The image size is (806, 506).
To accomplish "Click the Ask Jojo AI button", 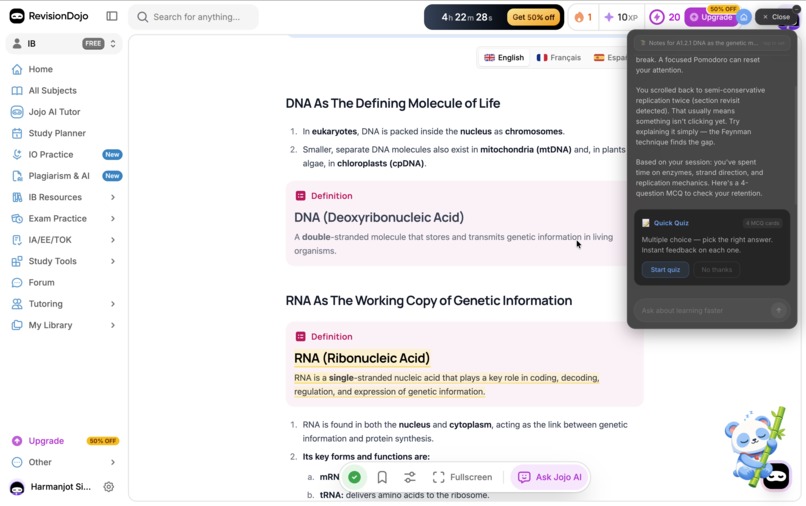I will point(549,477).
